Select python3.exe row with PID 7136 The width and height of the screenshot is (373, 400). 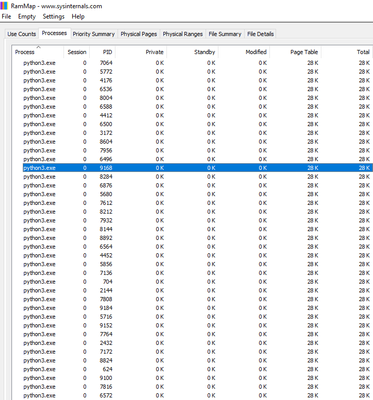pyautogui.click(x=198, y=273)
